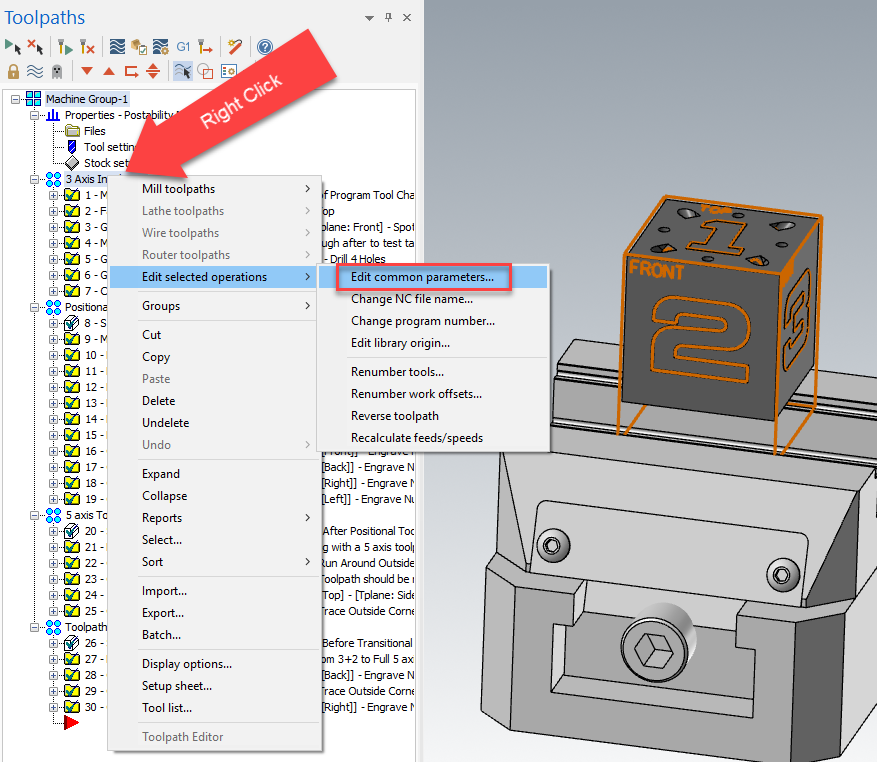This screenshot has height=762, width=877.
Task: Collapse the Machine Group-1 node
Action: click(15, 99)
